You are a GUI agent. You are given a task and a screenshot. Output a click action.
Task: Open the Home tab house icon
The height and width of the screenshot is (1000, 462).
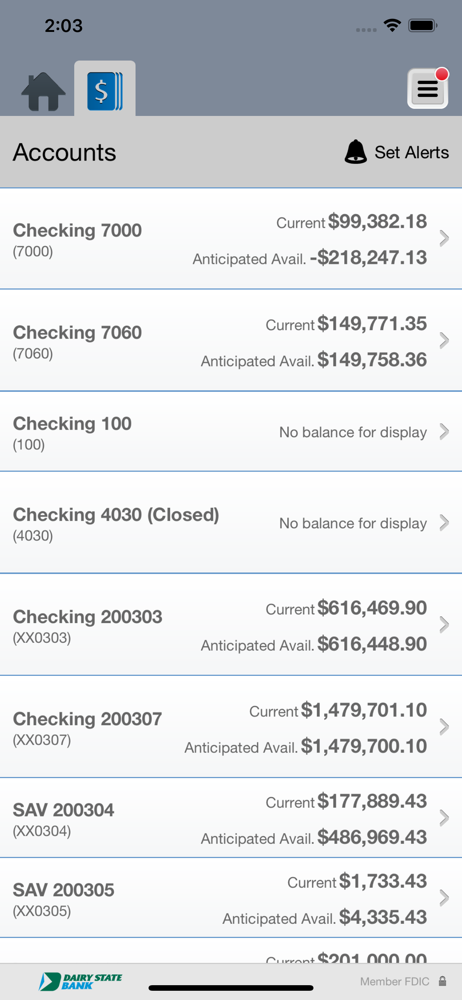pos(43,91)
